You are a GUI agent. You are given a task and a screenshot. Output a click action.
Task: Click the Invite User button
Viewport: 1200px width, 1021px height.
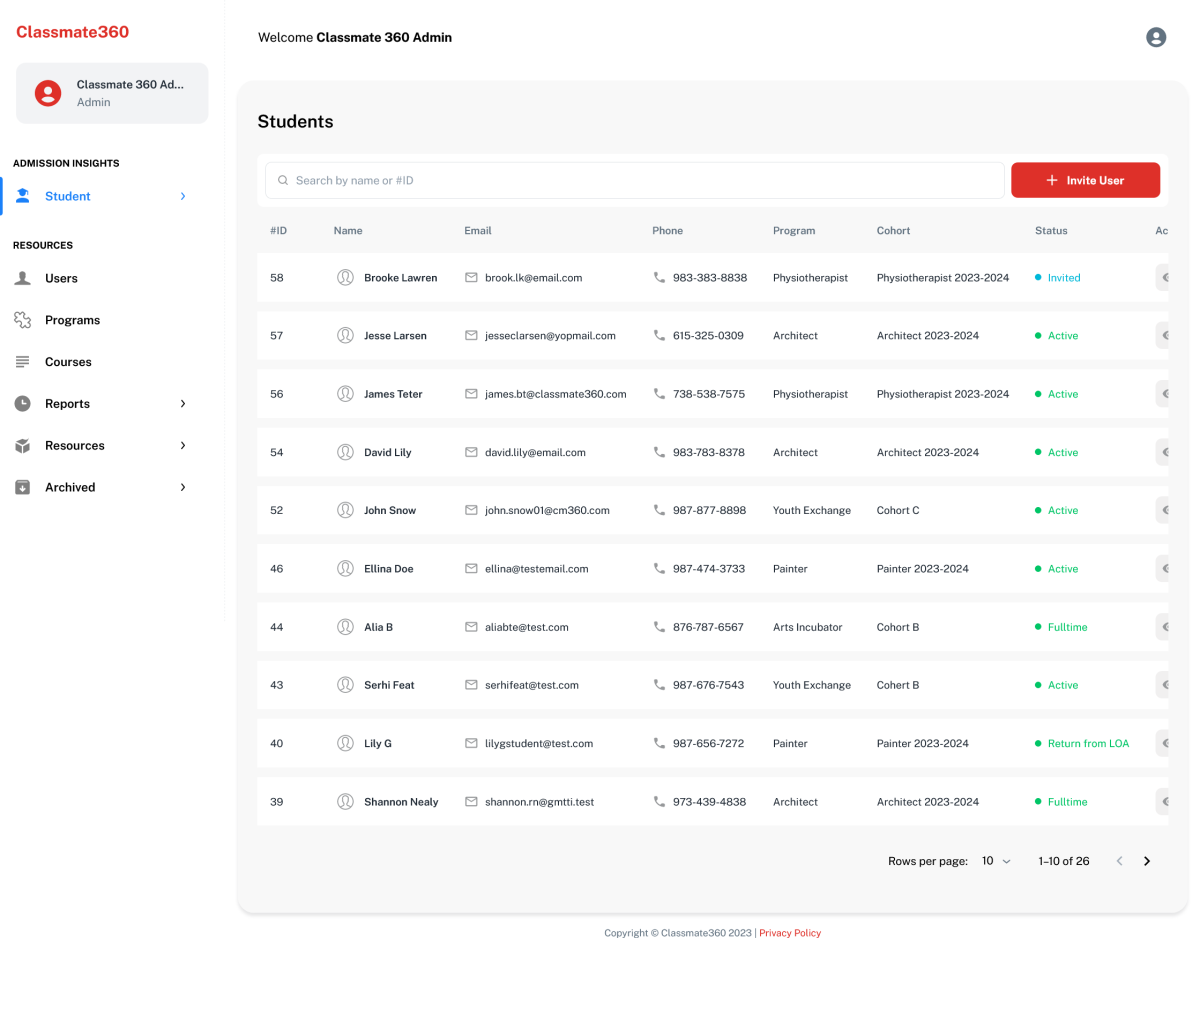pos(1085,180)
